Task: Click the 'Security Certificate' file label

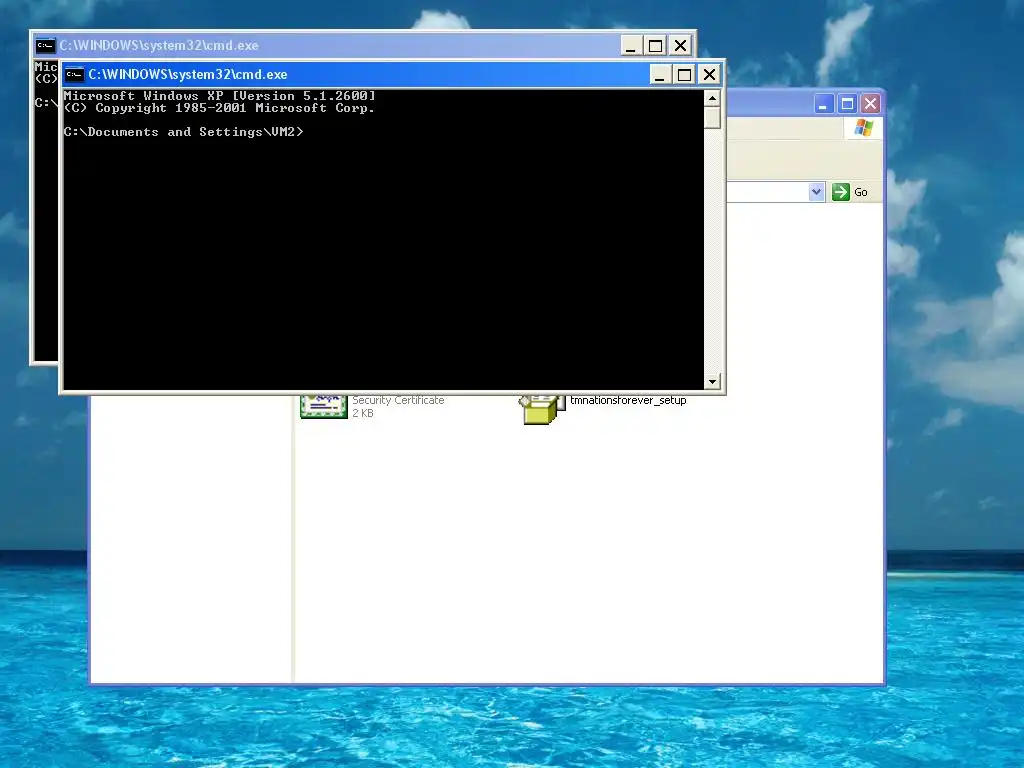Action: click(x=398, y=400)
